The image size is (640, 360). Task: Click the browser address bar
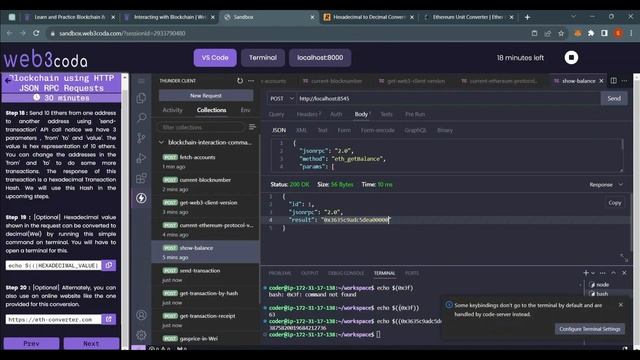[286, 33]
